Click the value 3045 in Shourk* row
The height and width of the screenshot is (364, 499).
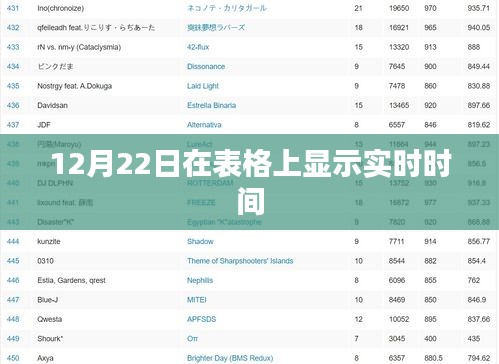tap(397, 339)
